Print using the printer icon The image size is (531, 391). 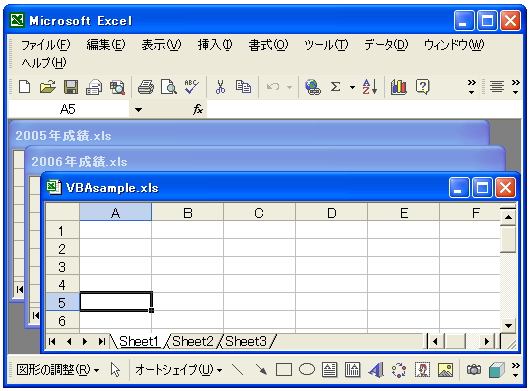(146, 87)
